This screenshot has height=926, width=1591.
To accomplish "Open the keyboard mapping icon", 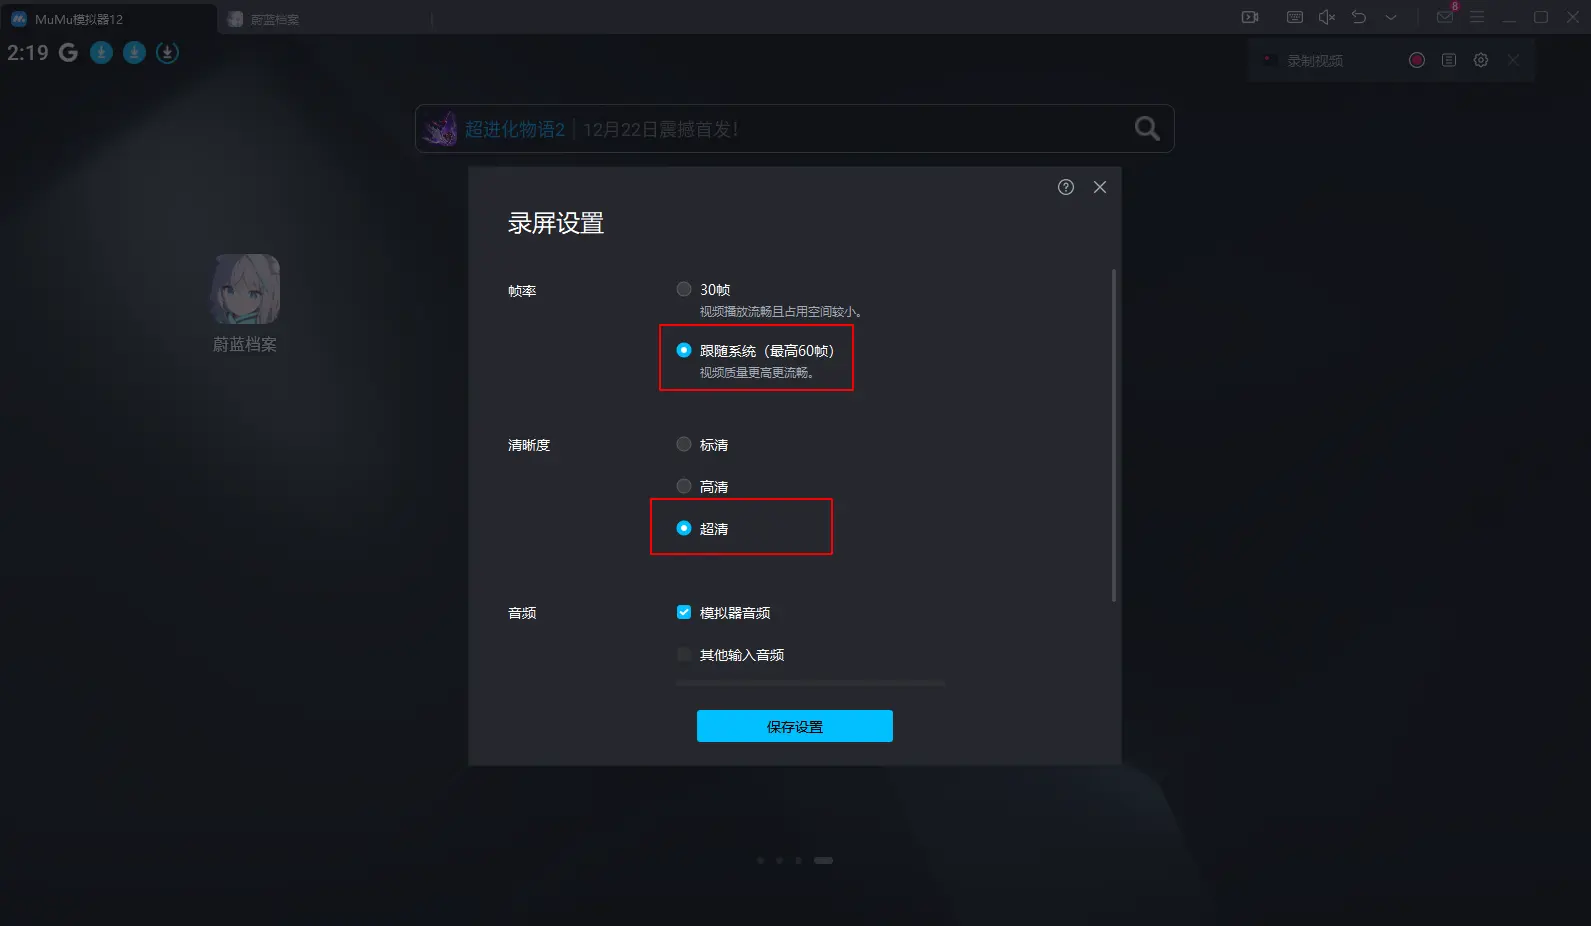I will pos(1295,17).
